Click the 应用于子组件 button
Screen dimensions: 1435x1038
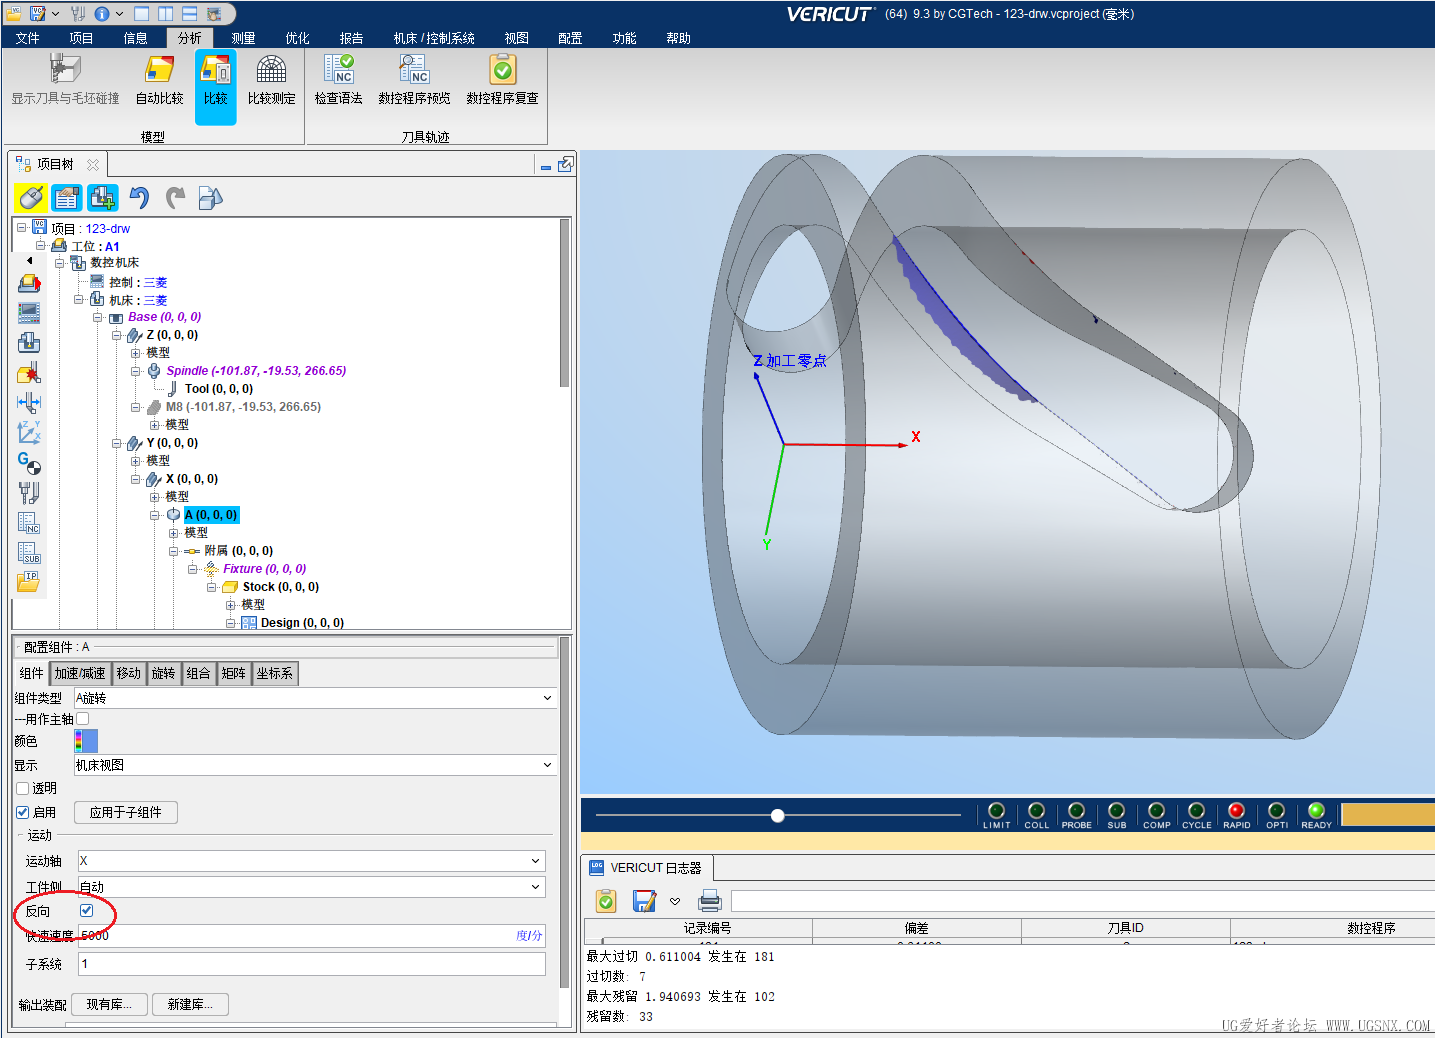(126, 813)
